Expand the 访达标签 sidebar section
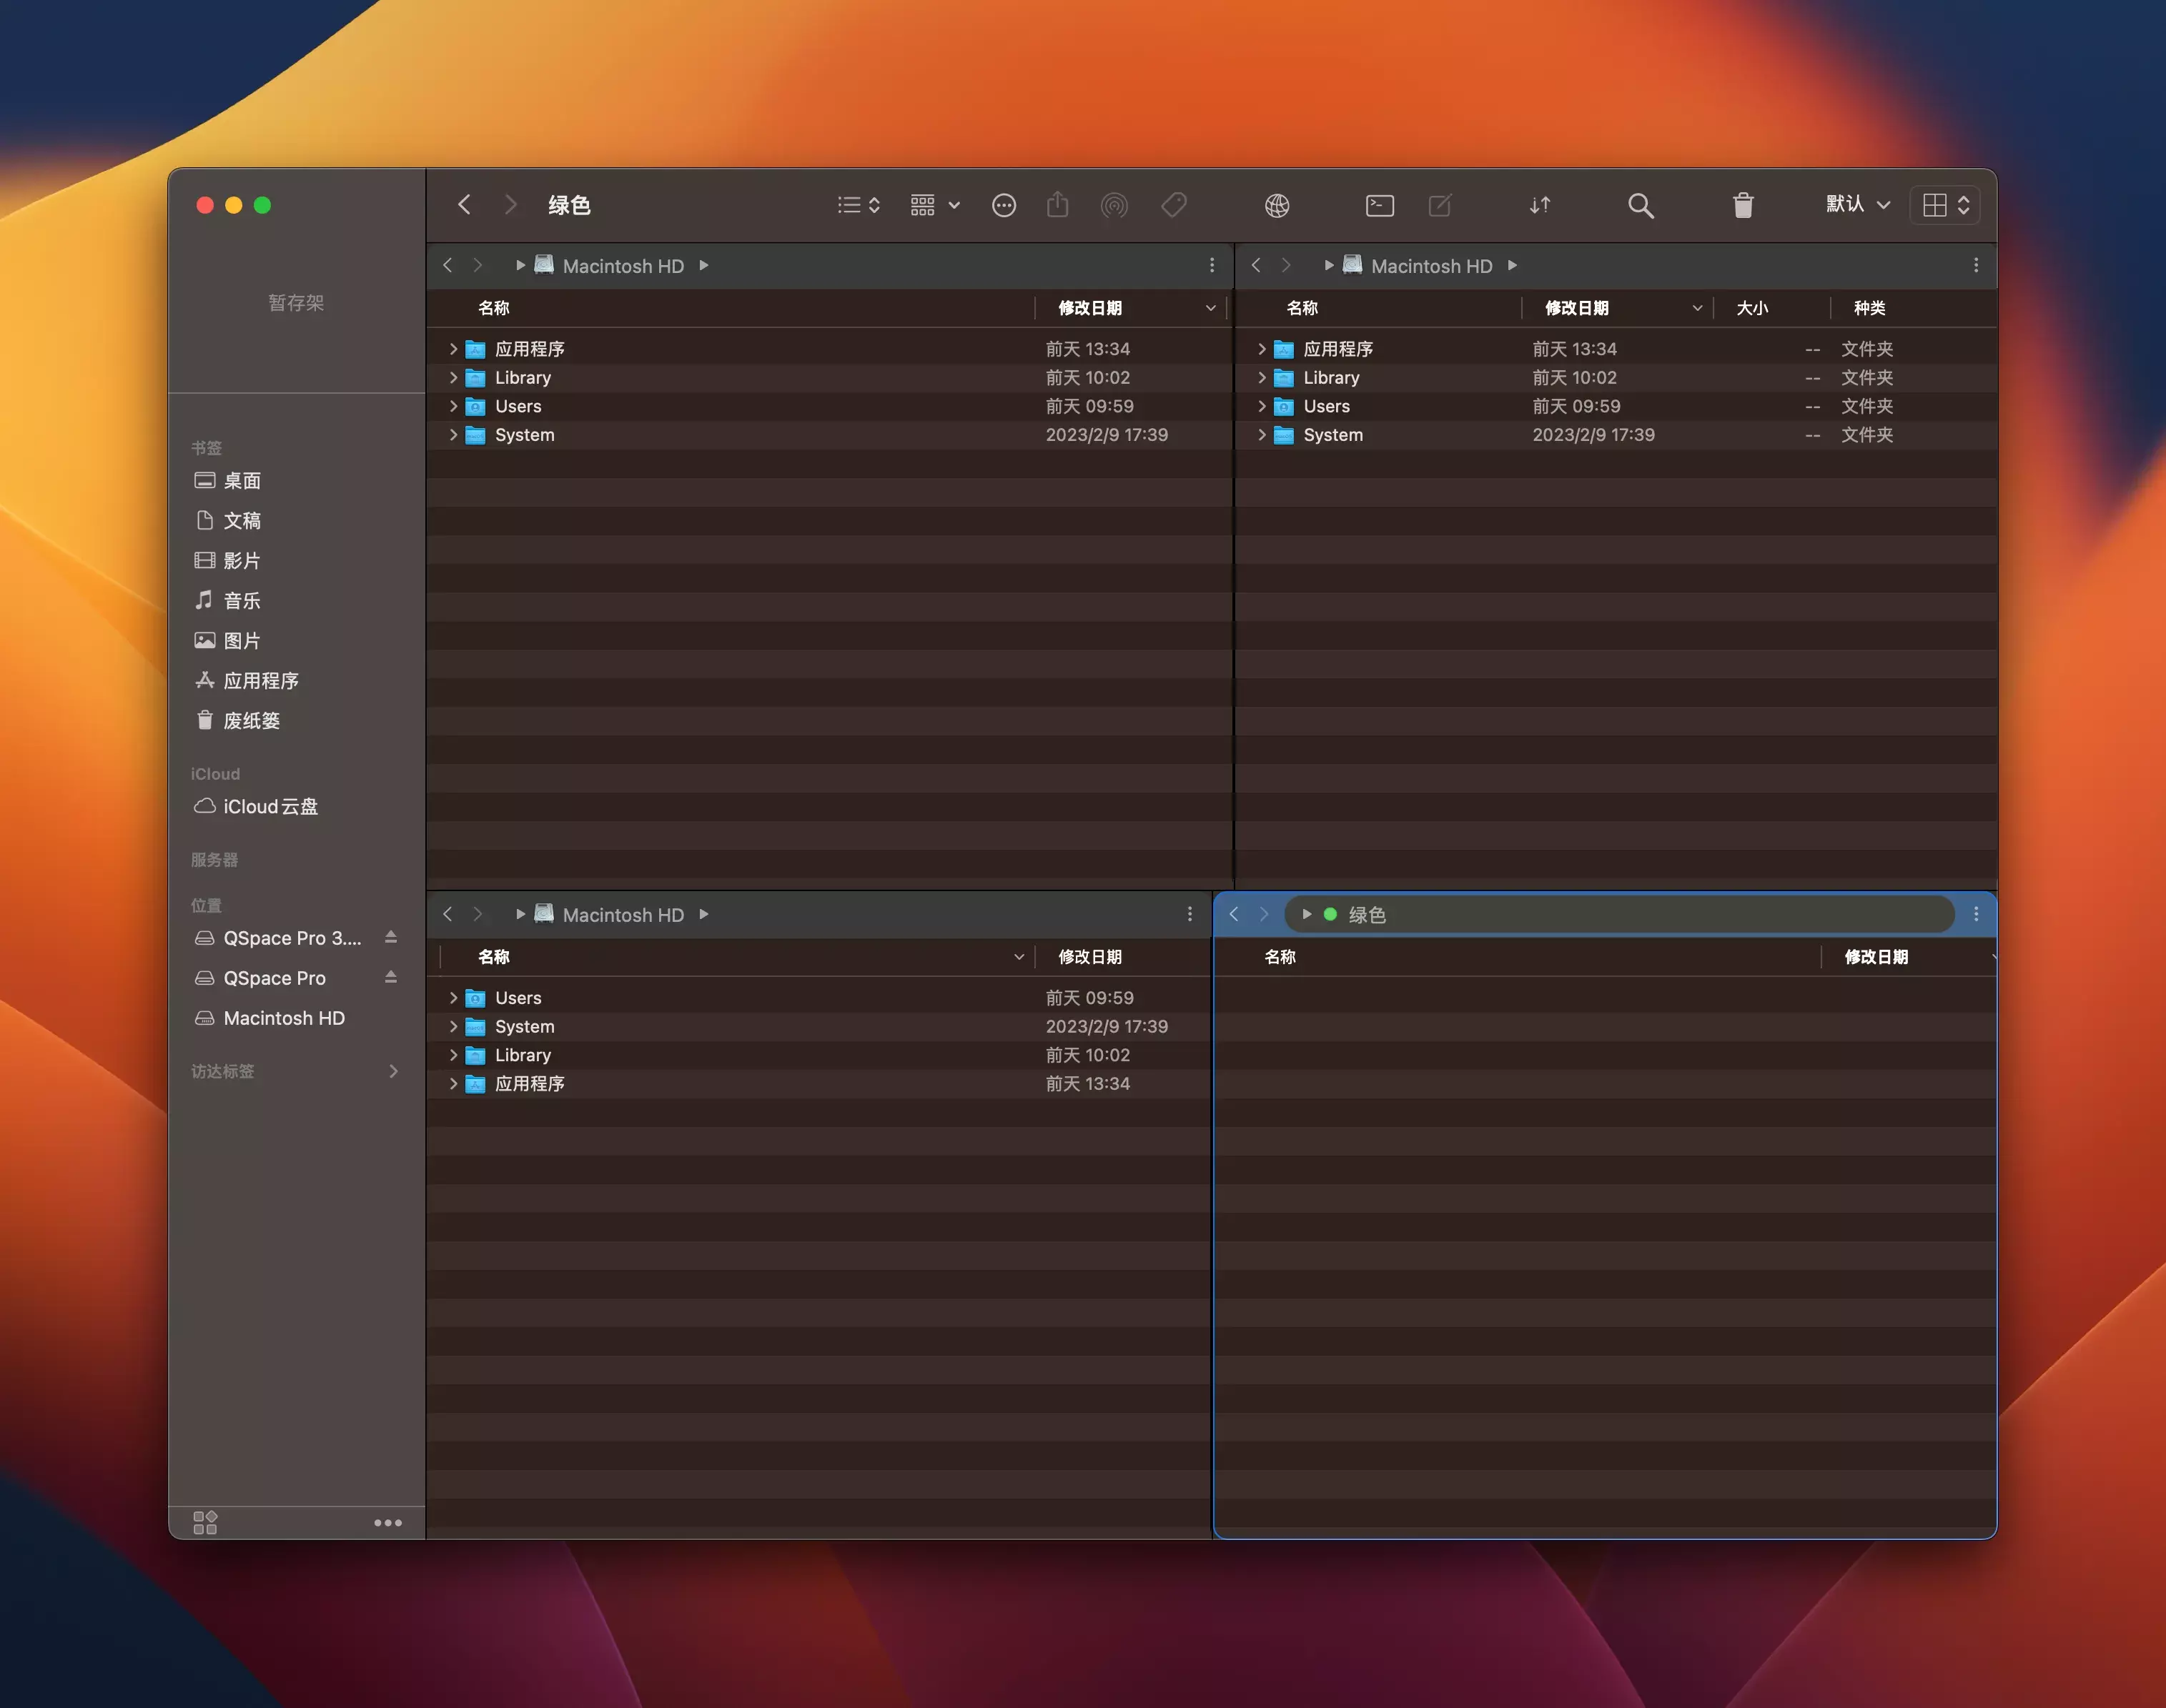This screenshot has width=2166, height=1708. pyautogui.click(x=393, y=1071)
